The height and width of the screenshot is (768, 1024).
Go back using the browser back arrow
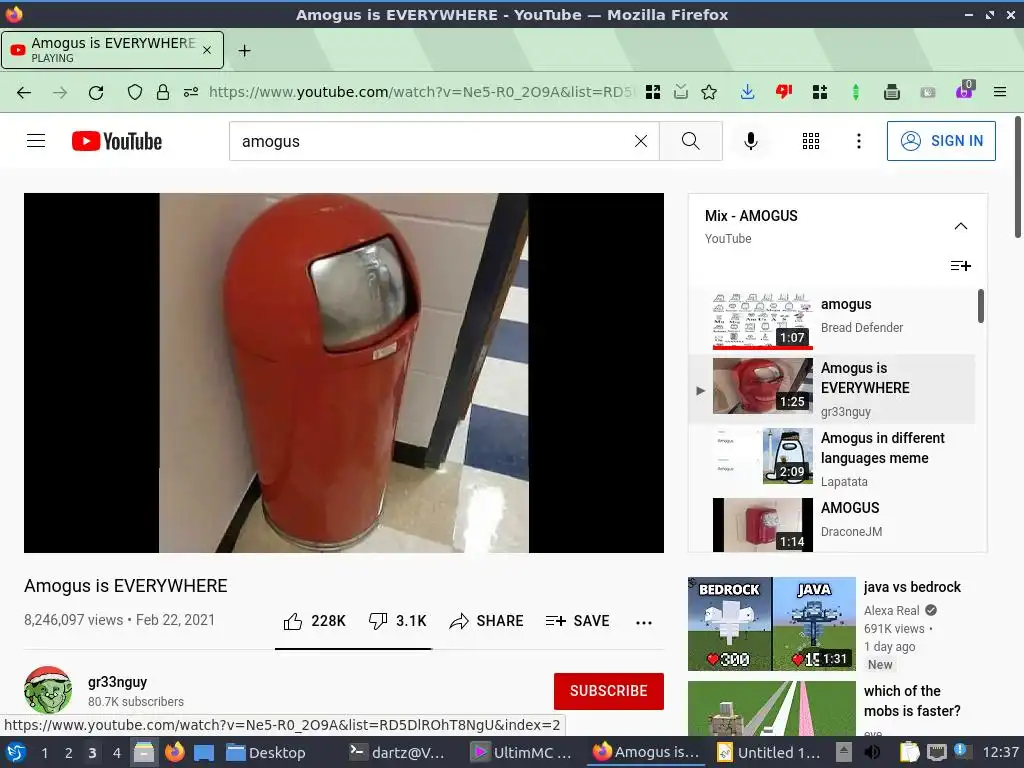coord(24,92)
